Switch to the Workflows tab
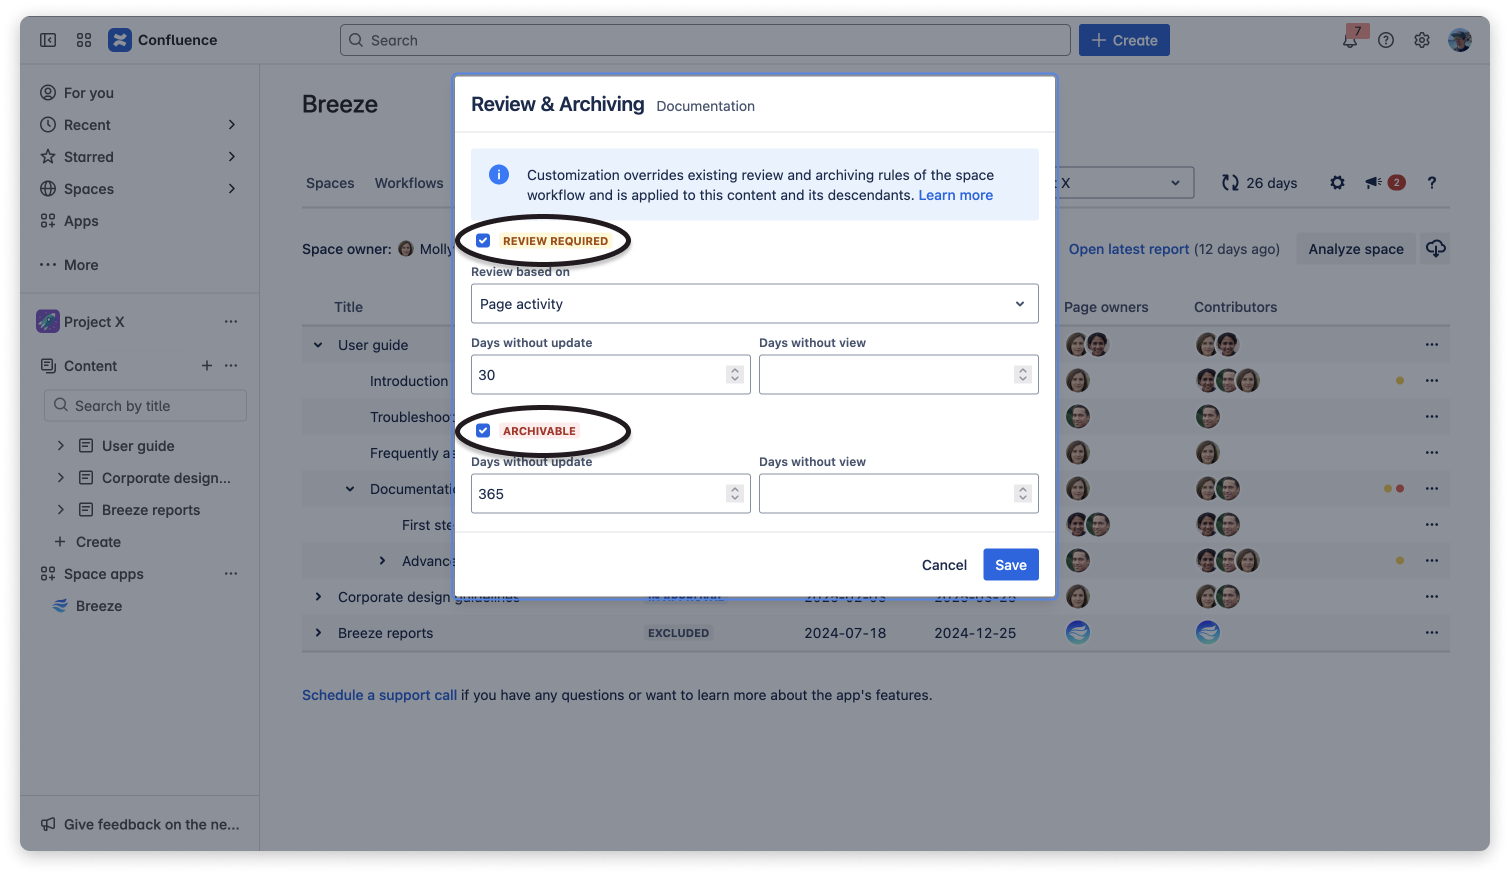The image size is (1510, 875). [x=409, y=183]
